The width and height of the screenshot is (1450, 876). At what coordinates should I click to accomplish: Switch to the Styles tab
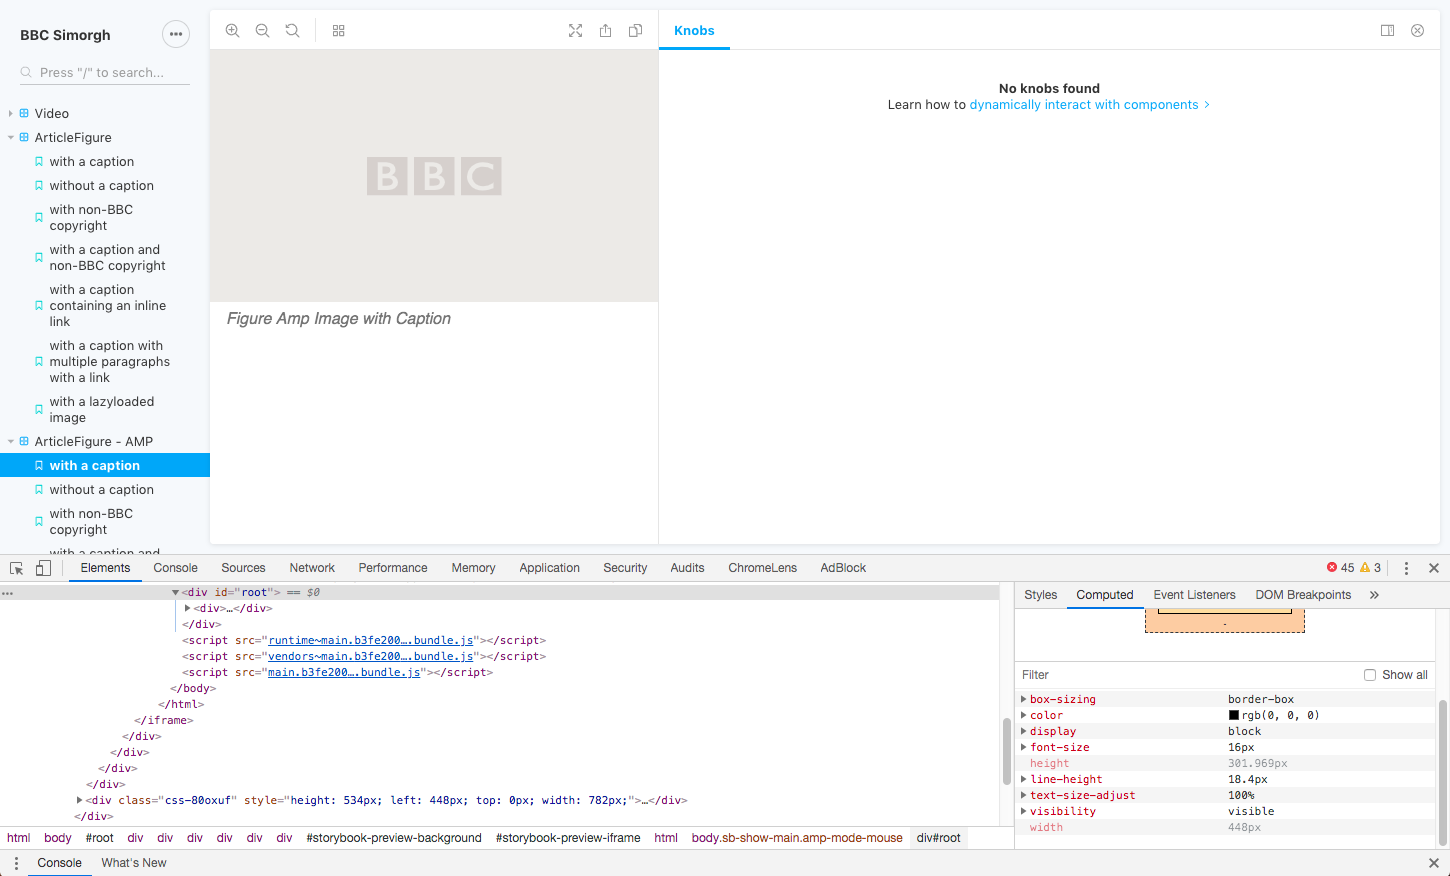click(x=1040, y=594)
